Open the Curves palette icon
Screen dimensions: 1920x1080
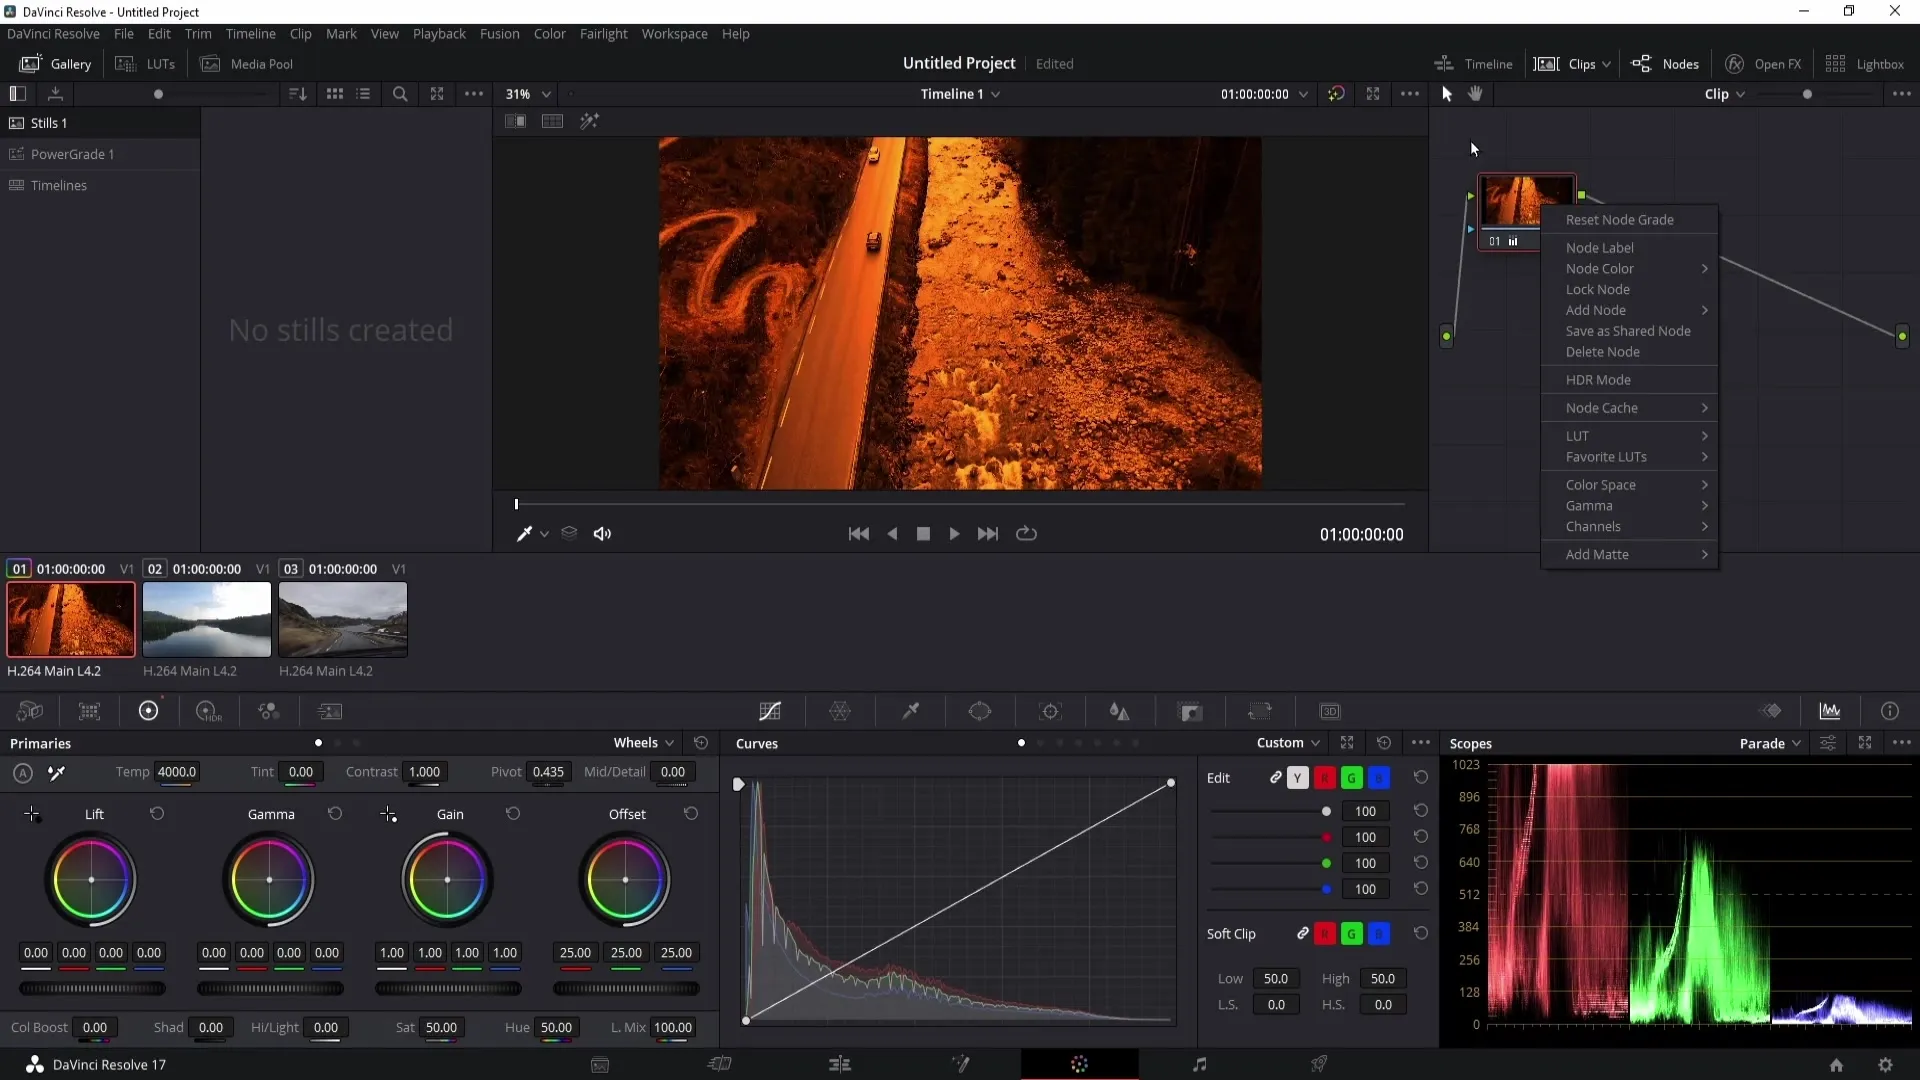(770, 711)
